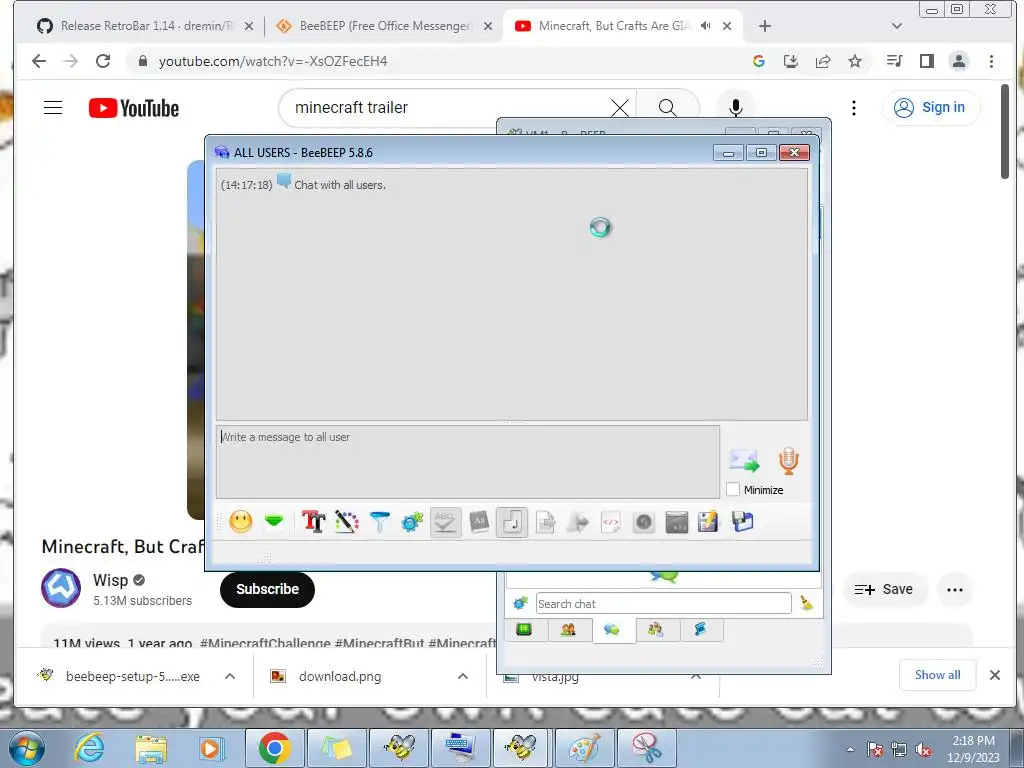Toggle the word completer book icon

pyautogui.click(x=479, y=522)
